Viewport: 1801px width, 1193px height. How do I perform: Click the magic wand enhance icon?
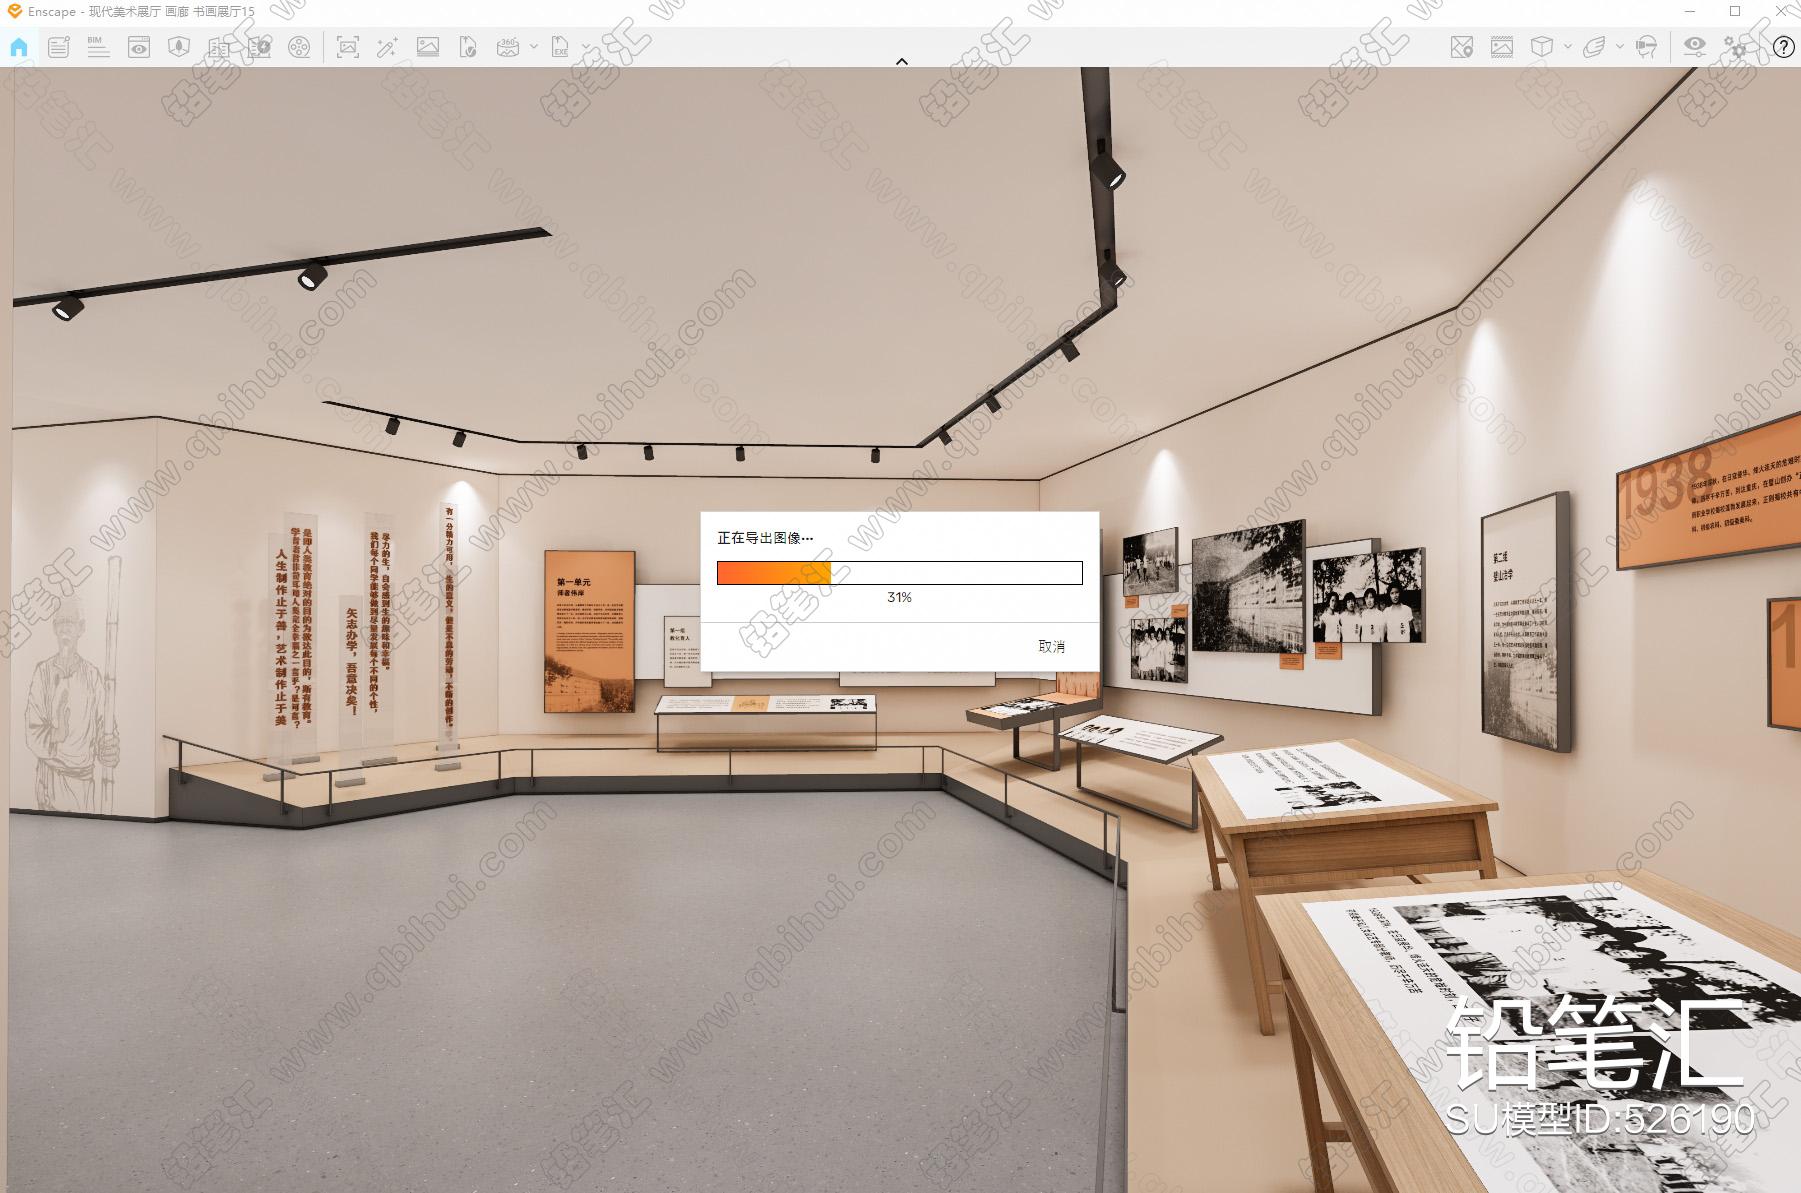(387, 47)
